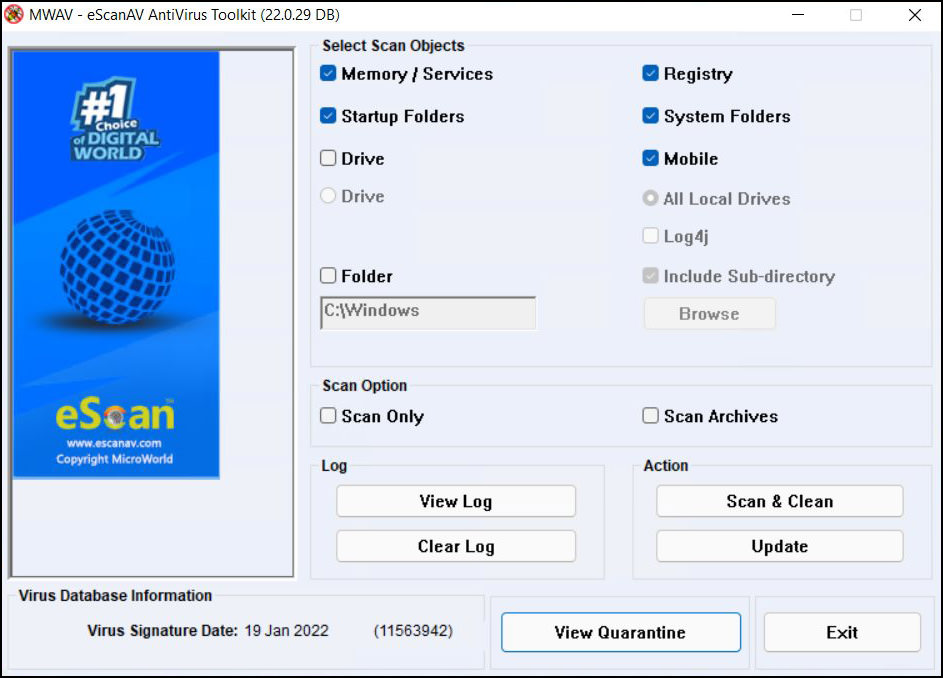Select the Drive radio button
The image size is (943, 678).
tap(328, 196)
